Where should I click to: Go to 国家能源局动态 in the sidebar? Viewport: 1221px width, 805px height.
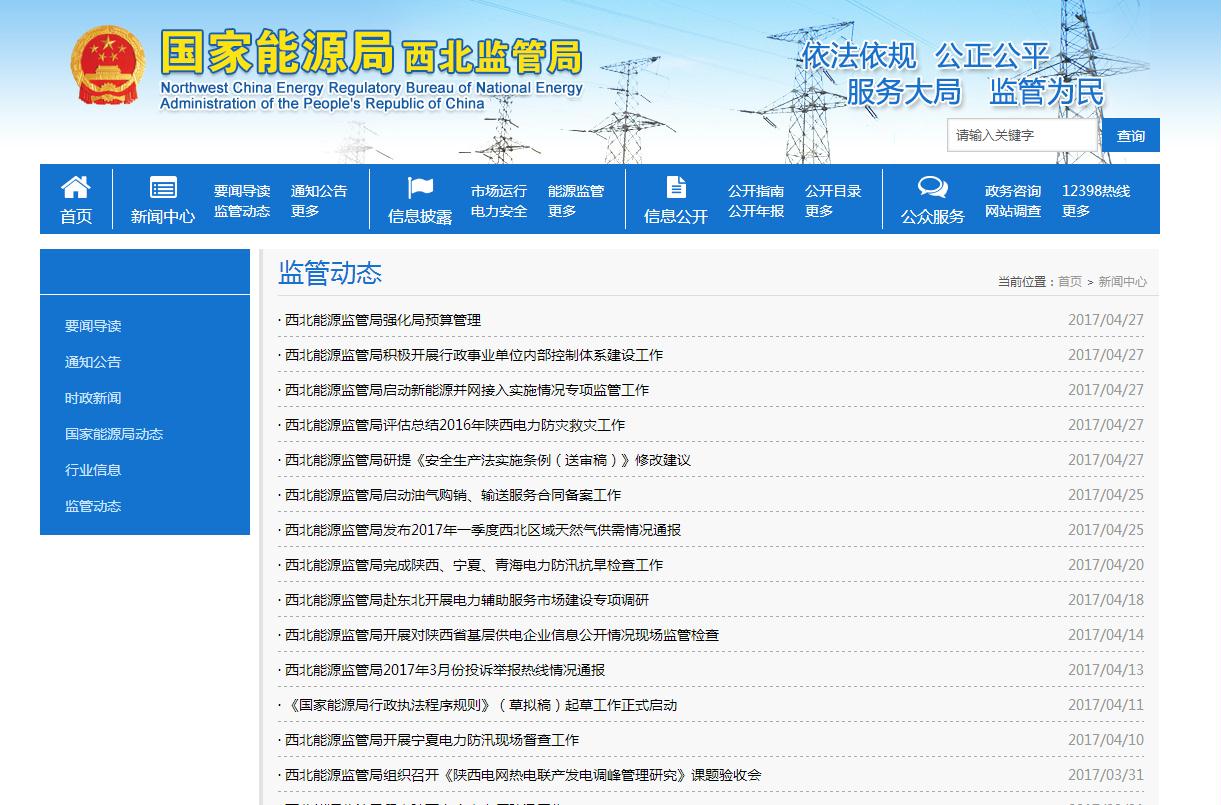(114, 434)
